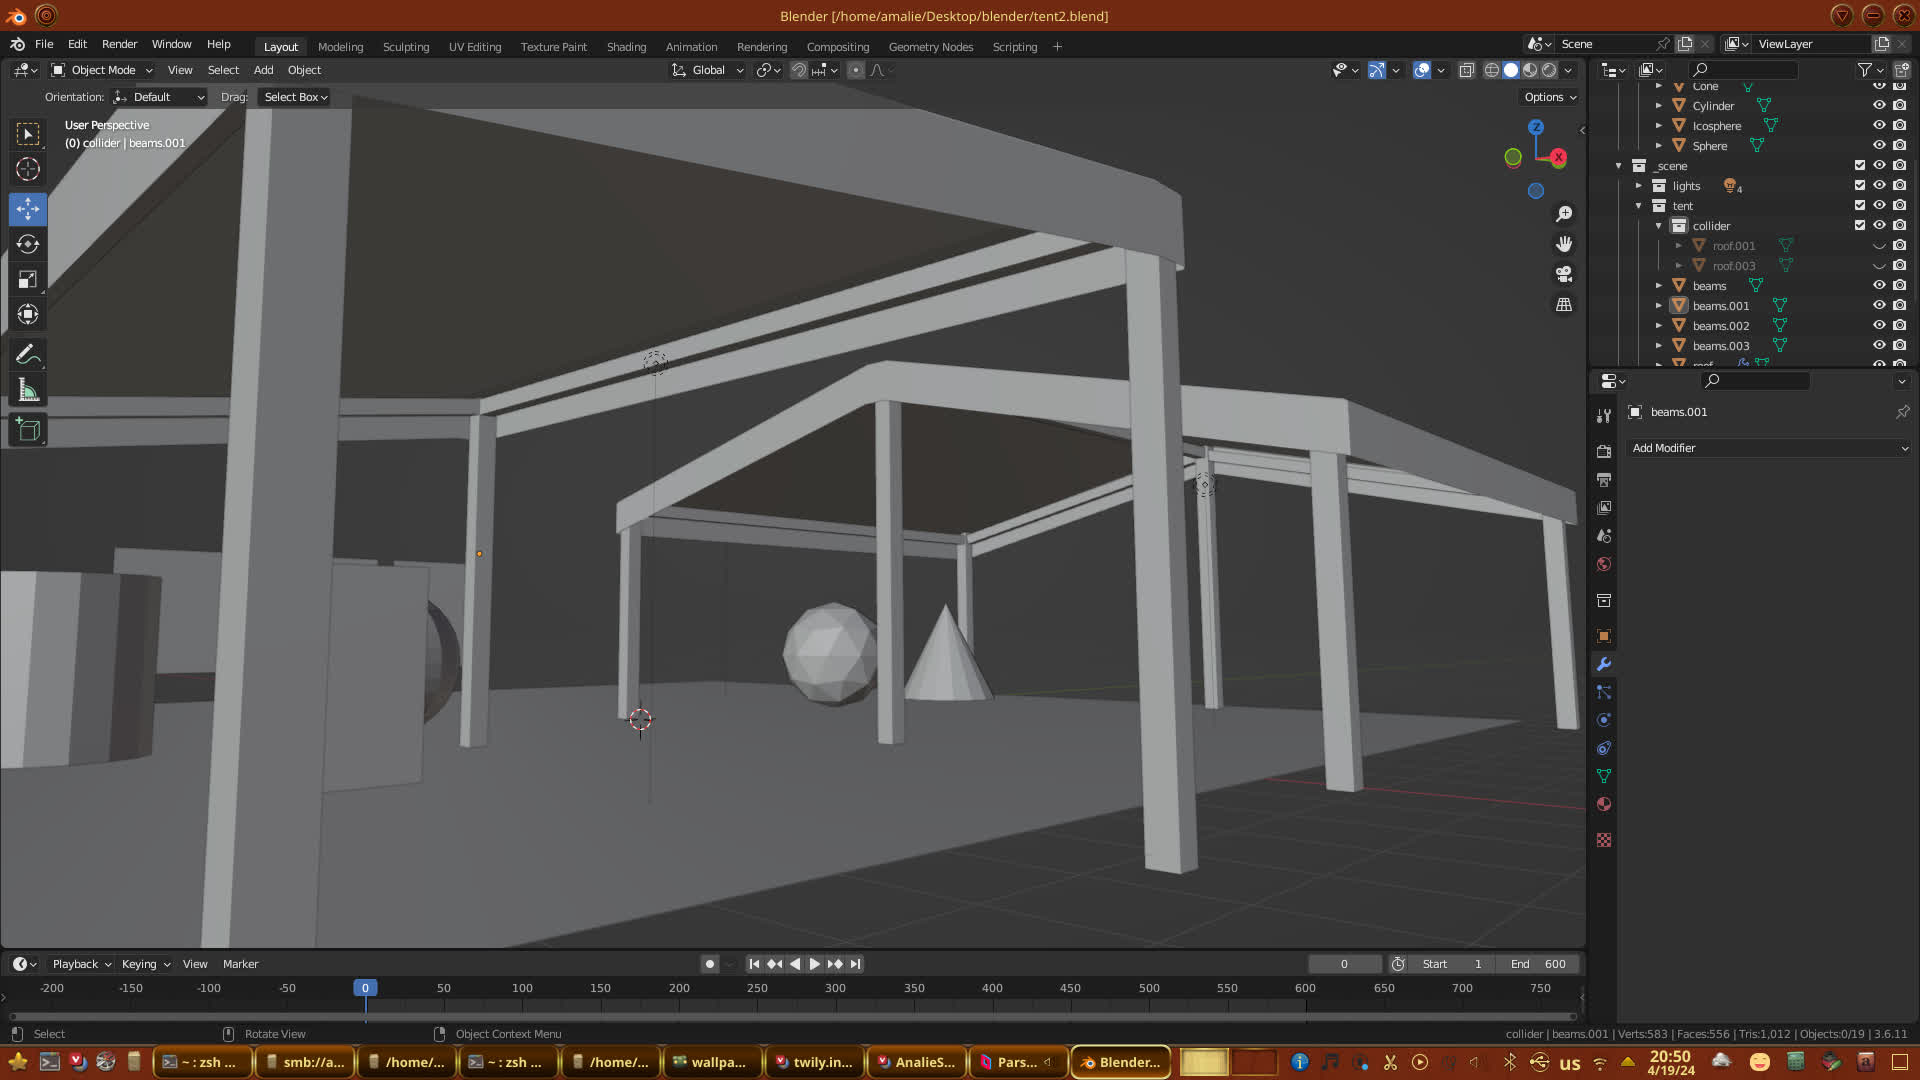Activate the Scale tool
Screen dimensions: 1920x1080
pyautogui.click(x=28, y=280)
